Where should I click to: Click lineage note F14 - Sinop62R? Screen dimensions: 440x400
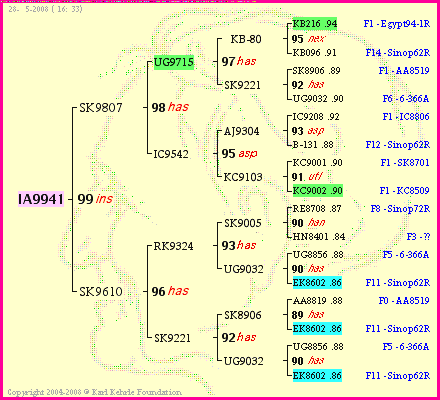pyautogui.click(x=398, y=53)
